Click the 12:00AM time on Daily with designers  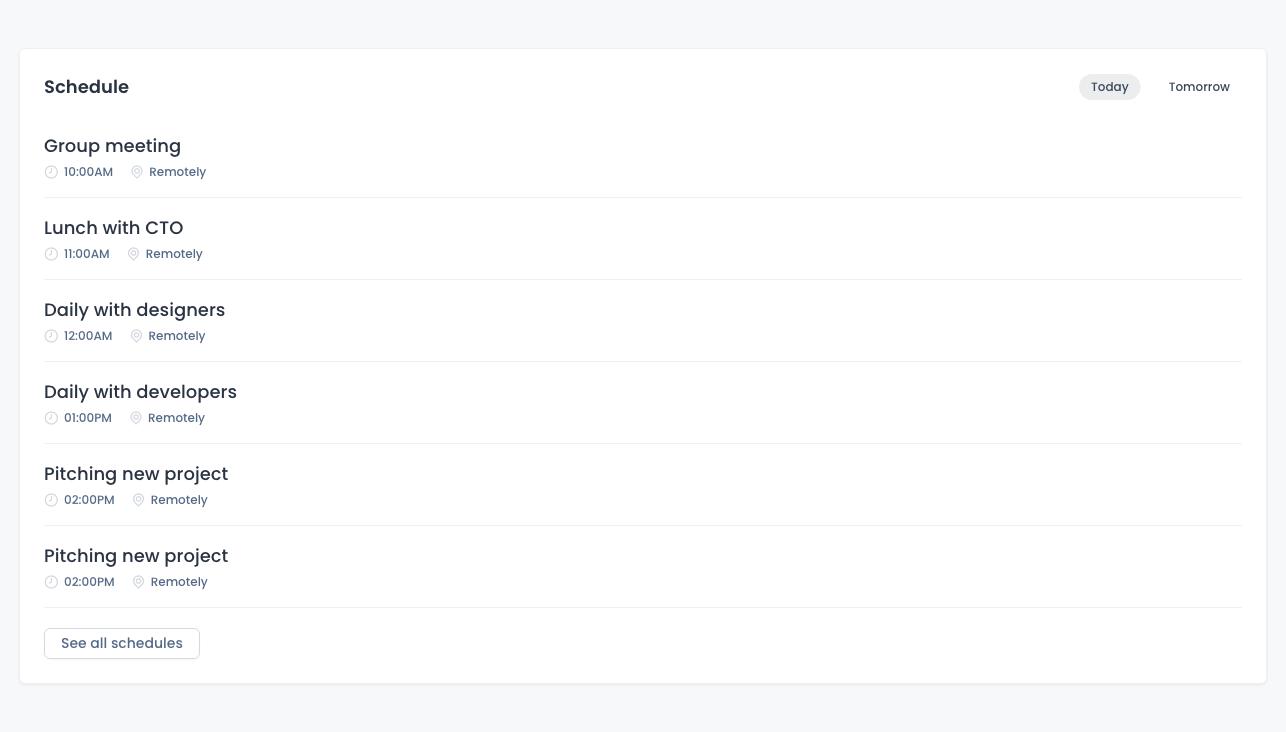pos(88,335)
